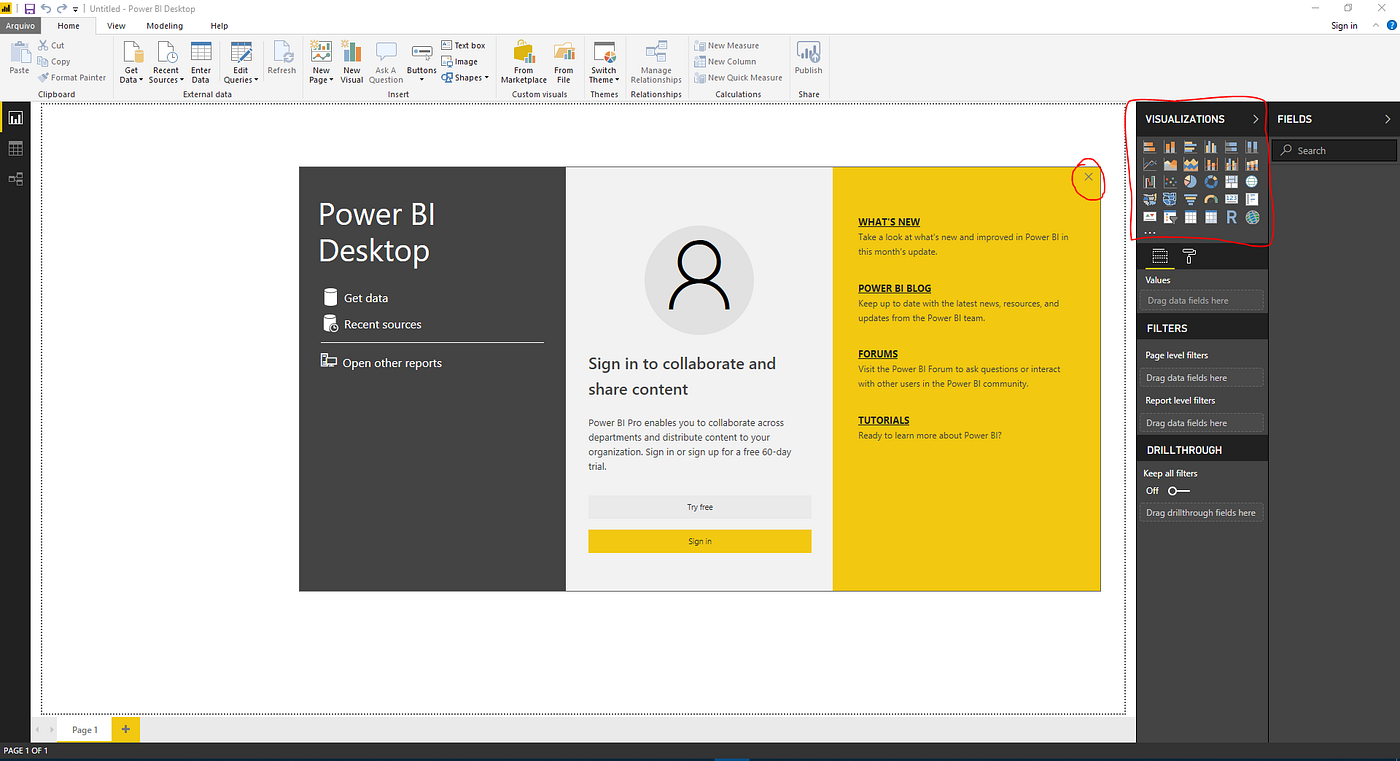Open the POWER BI BLOG link

coord(894,288)
